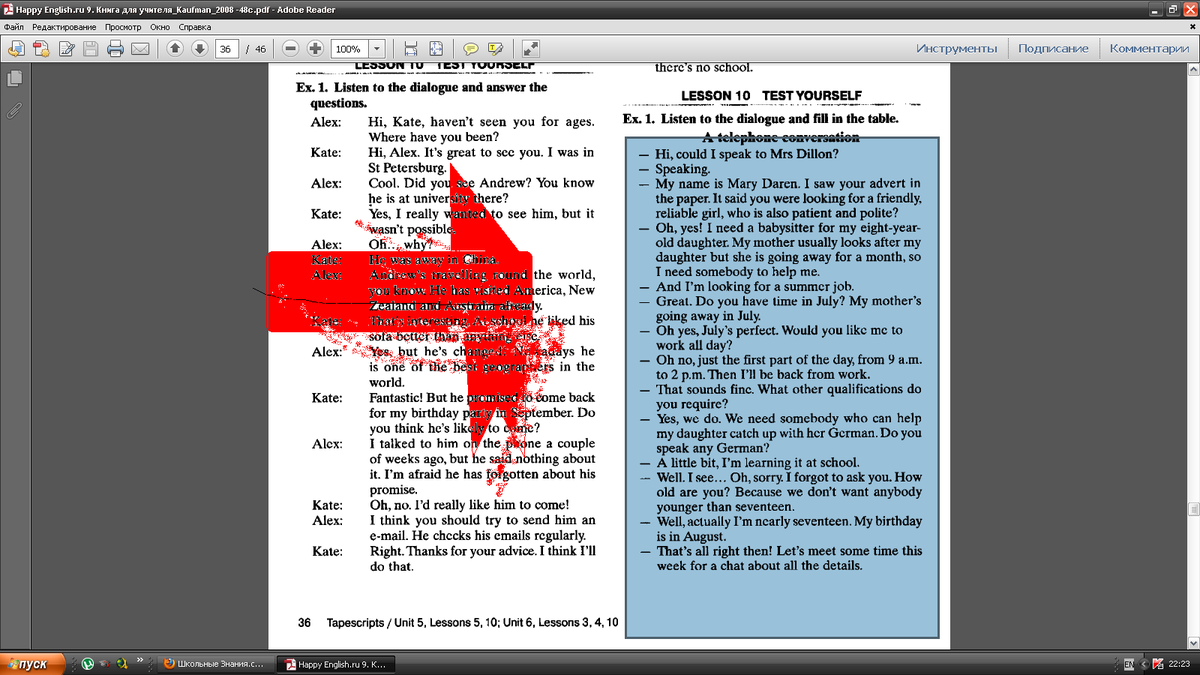
Task: Switch to full screen reading mode
Action: [x=531, y=49]
